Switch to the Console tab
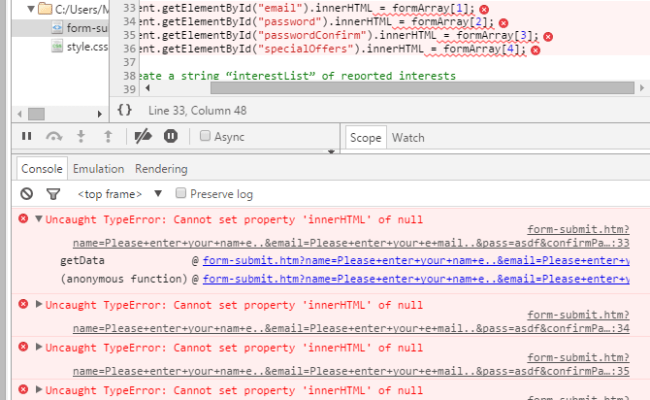The image size is (650, 400). [42, 169]
